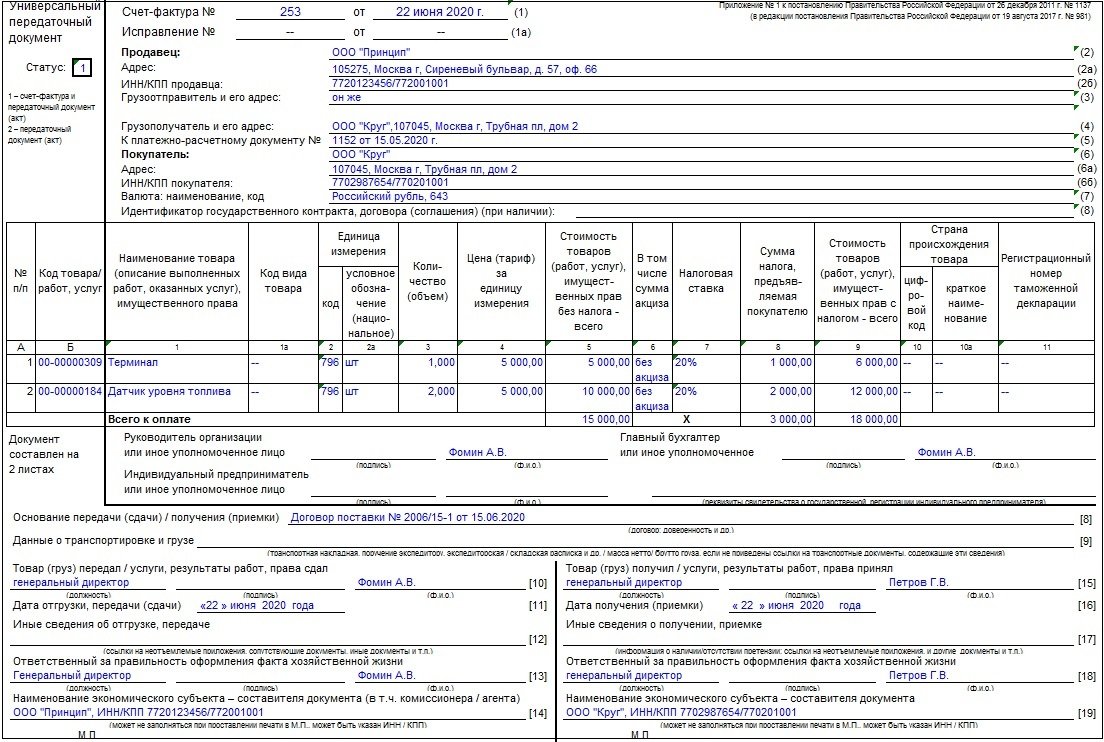Select payment document 1152 от 15.05.2020 г.

pos(384,140)
